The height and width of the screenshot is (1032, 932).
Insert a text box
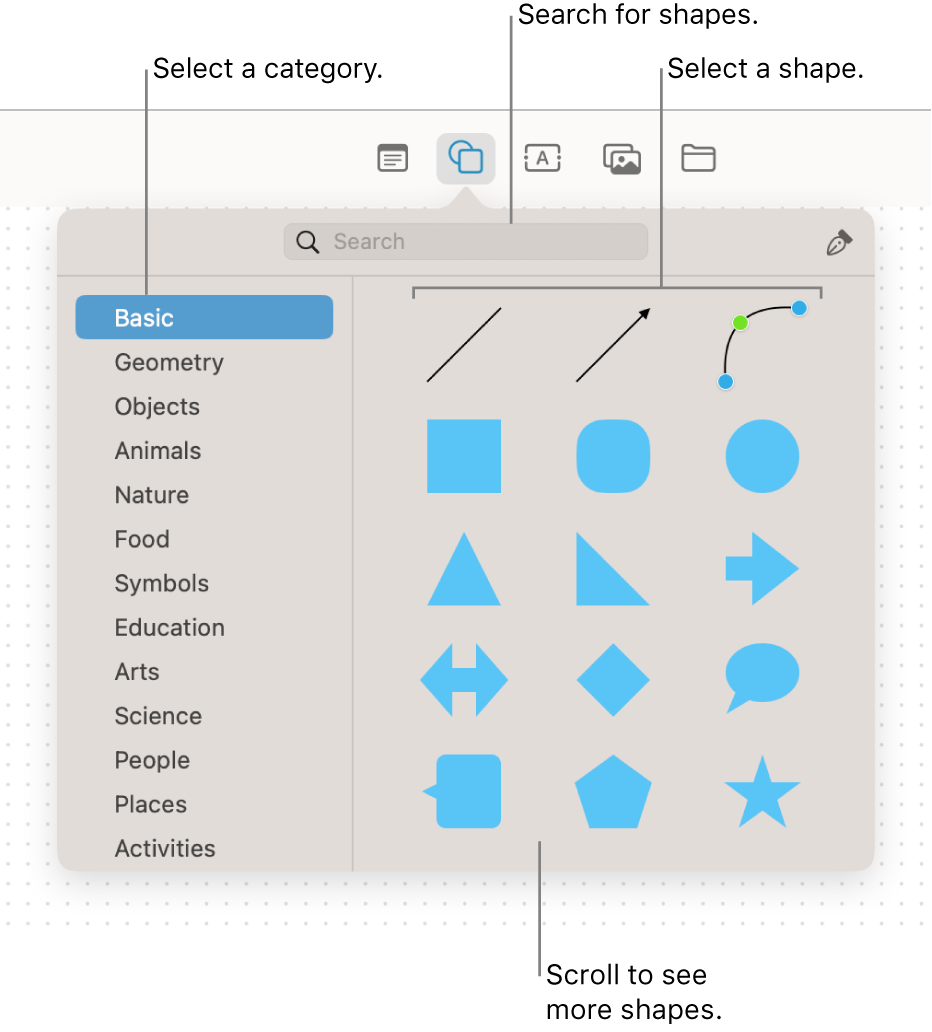click(x=543, y=158)
